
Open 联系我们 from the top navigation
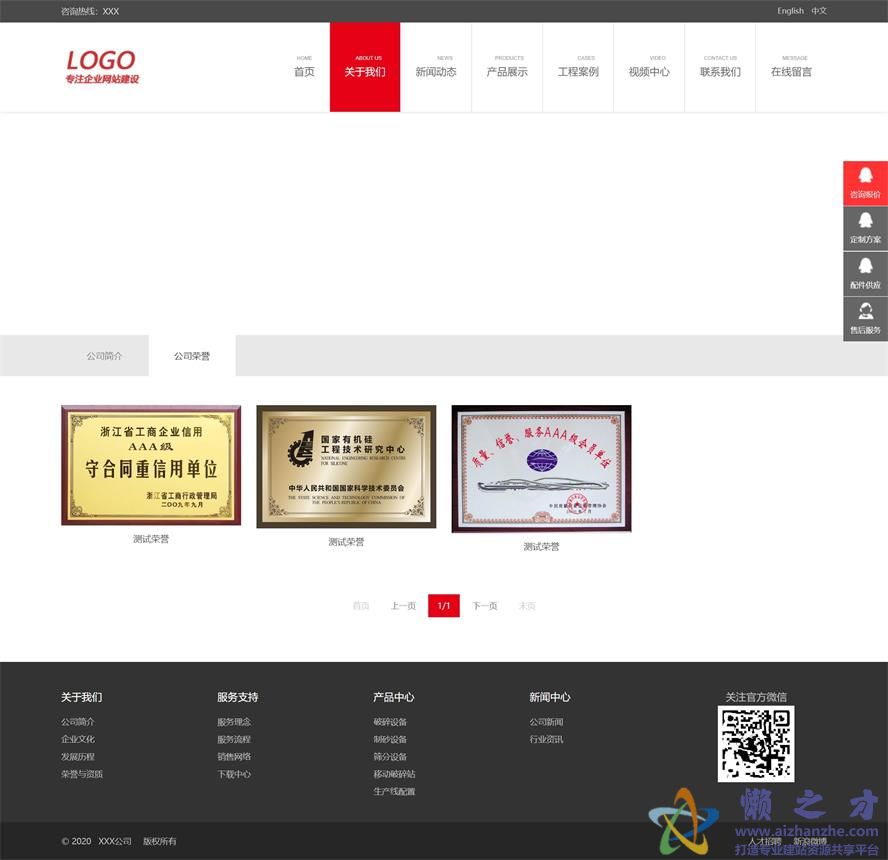[720, 68]
